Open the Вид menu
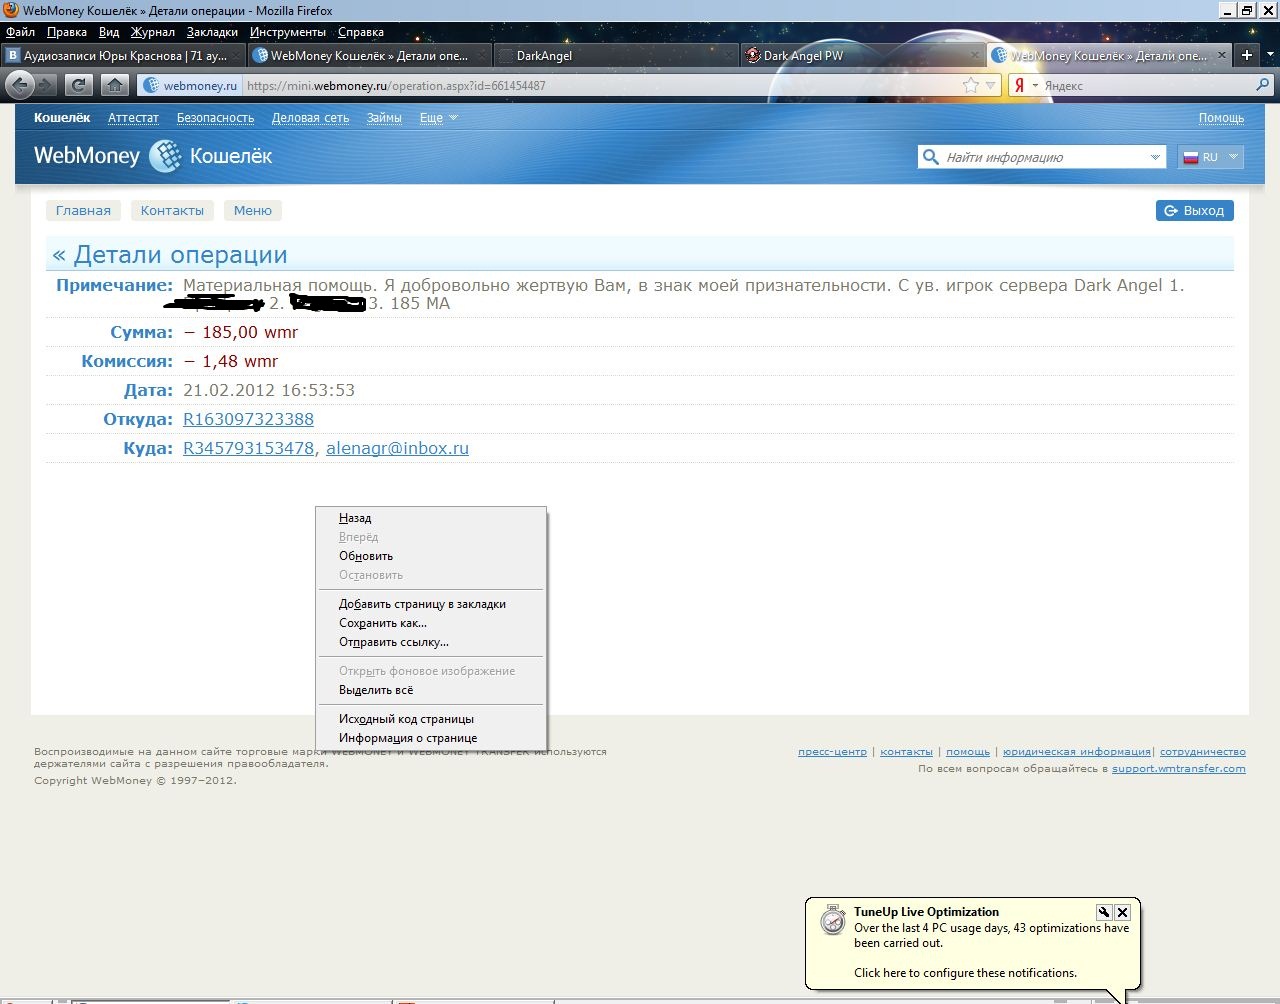 click(109, 32)
